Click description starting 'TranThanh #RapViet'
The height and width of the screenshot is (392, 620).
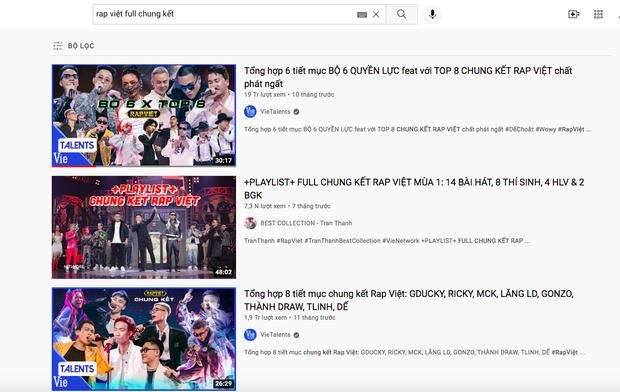coord(386,241)
